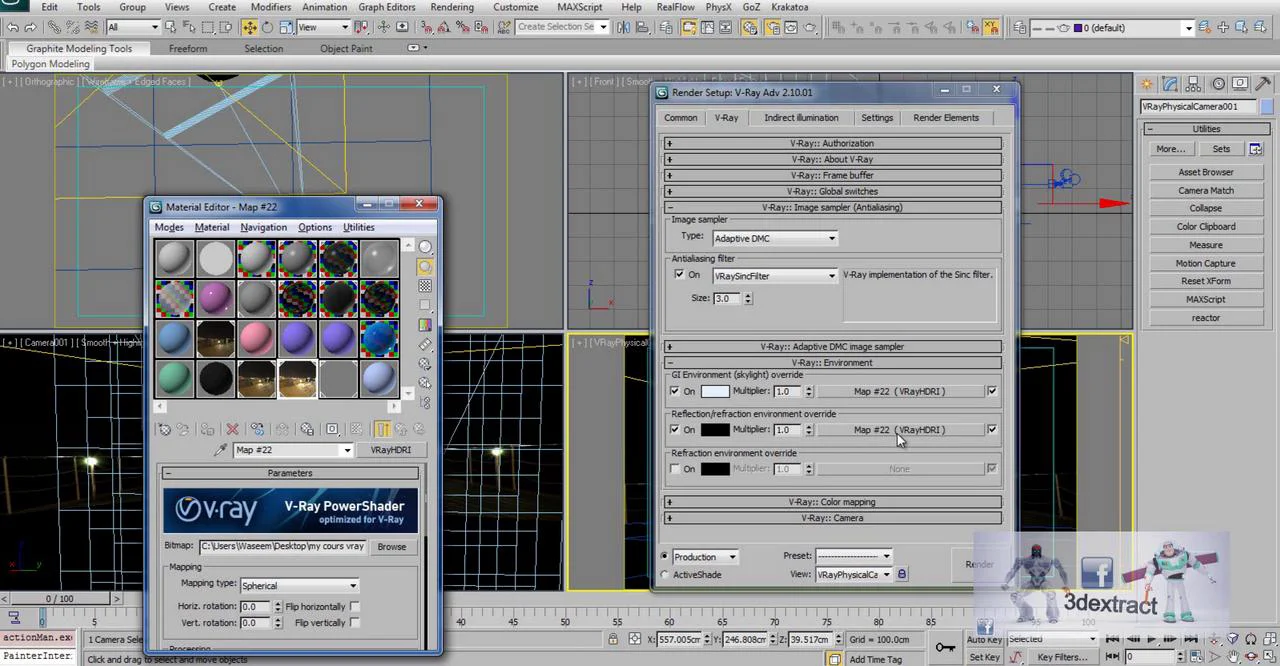Open the View VRayPhysicalCamera dropdown

pyautogui.click(x=853, y=574)
